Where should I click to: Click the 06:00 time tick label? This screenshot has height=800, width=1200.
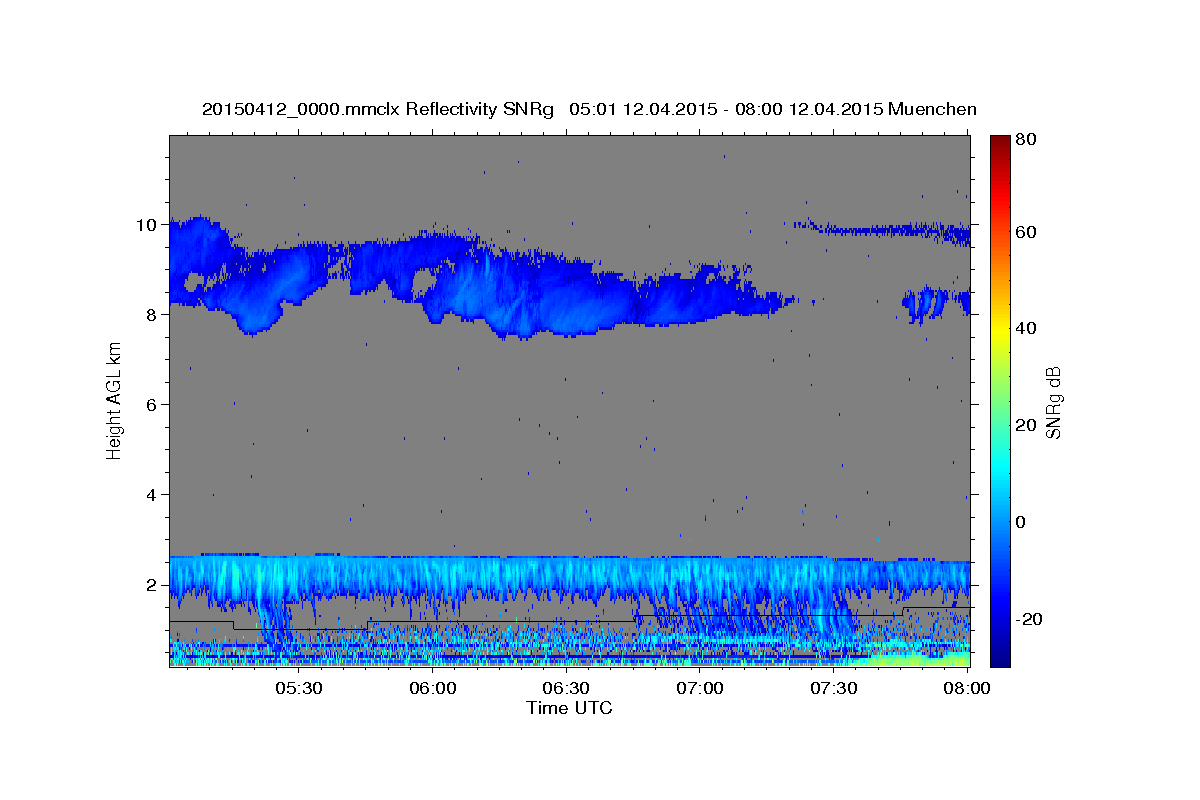[x=432, y=689]
